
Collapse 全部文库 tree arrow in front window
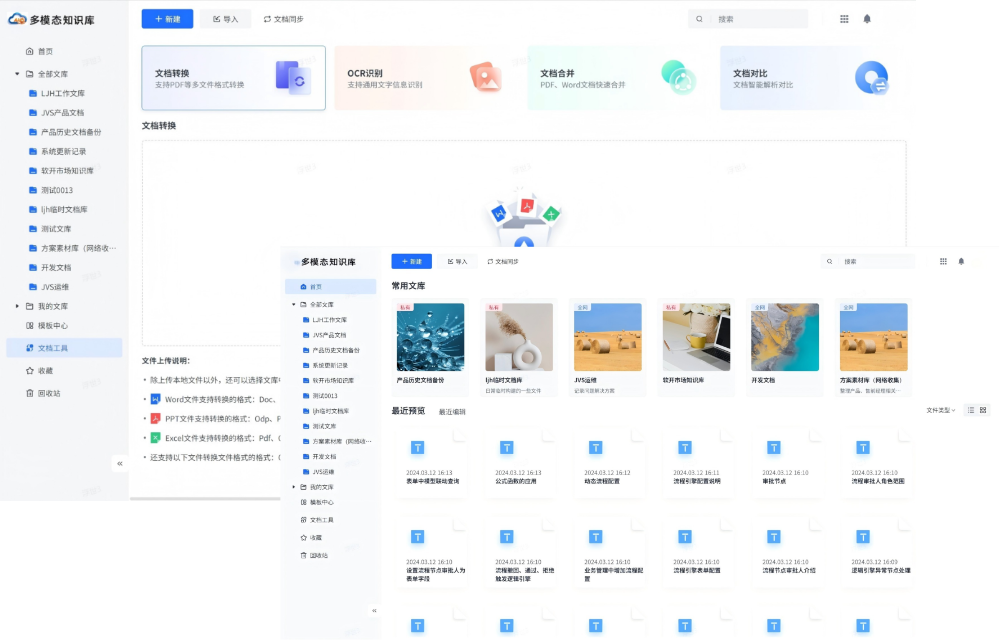click(x=294, y=305)
